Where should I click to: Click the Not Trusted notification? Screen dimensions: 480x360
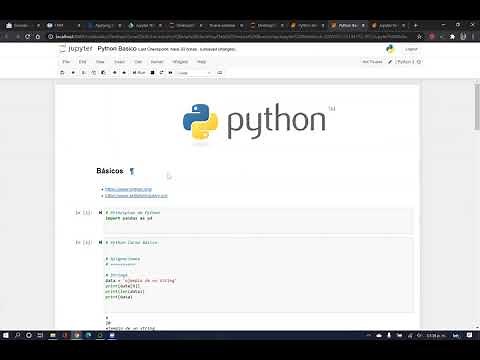[372, 62]
